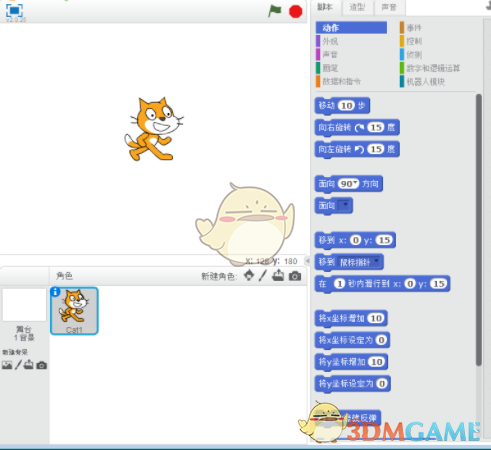Screen dimensions: 491x450
Task: Click the 将y坐标设定为 0 block
Action: coord(353,384)
